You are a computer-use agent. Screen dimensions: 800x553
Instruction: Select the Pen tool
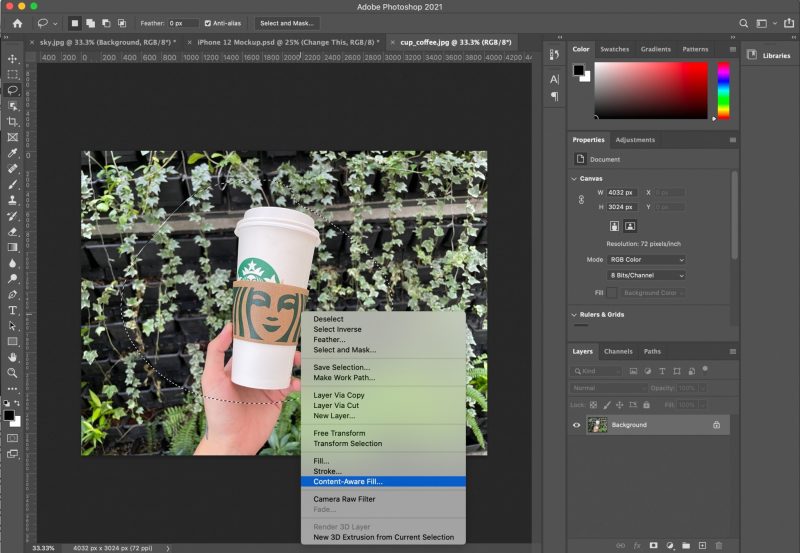pyautogui.click(x=12, y=294)
